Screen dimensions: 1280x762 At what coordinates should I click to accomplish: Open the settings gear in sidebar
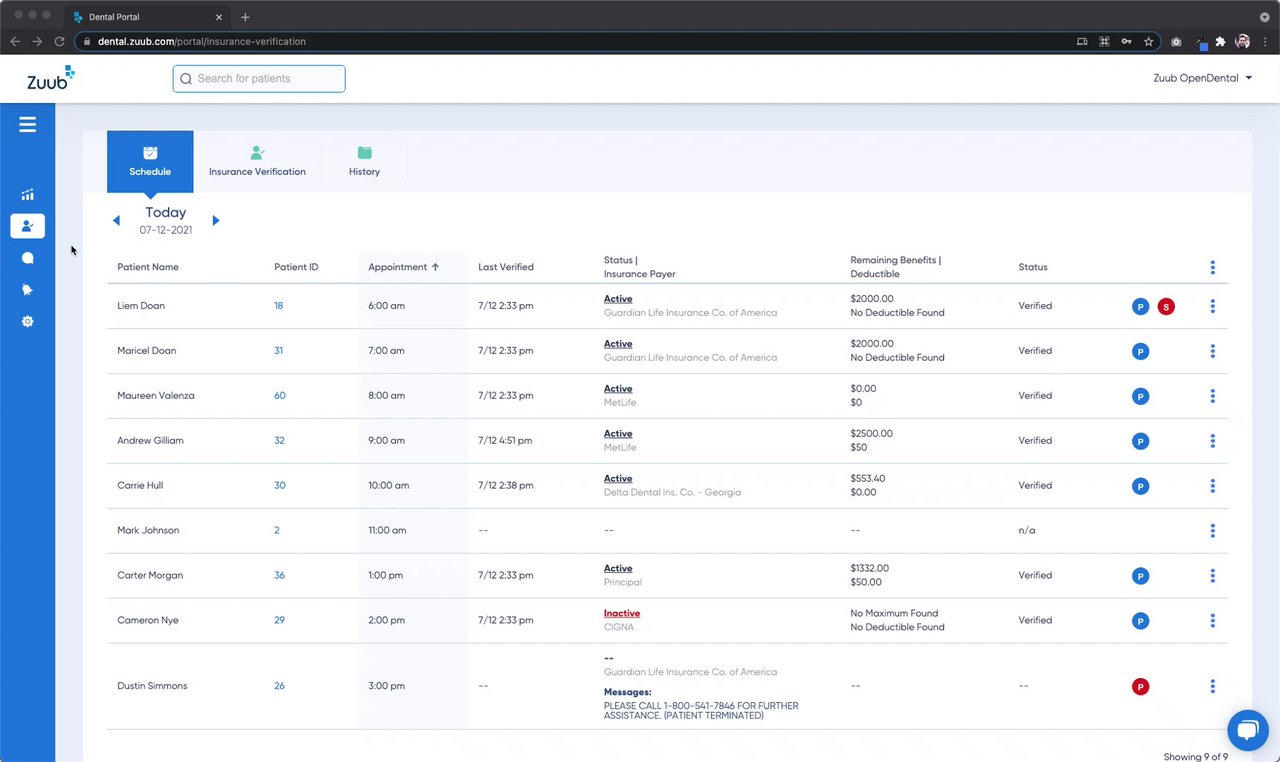pyautogui.click(x=27, y=322)
